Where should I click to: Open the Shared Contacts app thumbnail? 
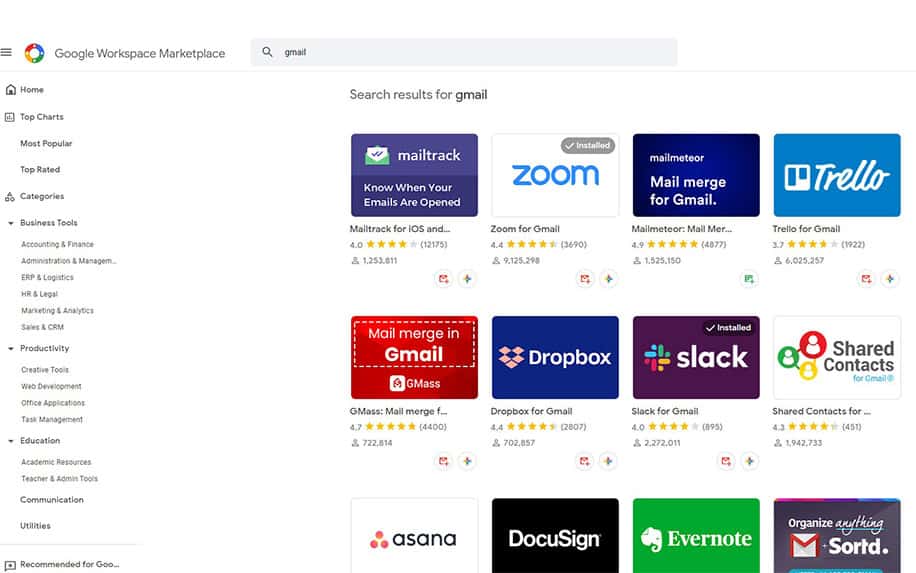pyautogui.click(x=837, y=357)
